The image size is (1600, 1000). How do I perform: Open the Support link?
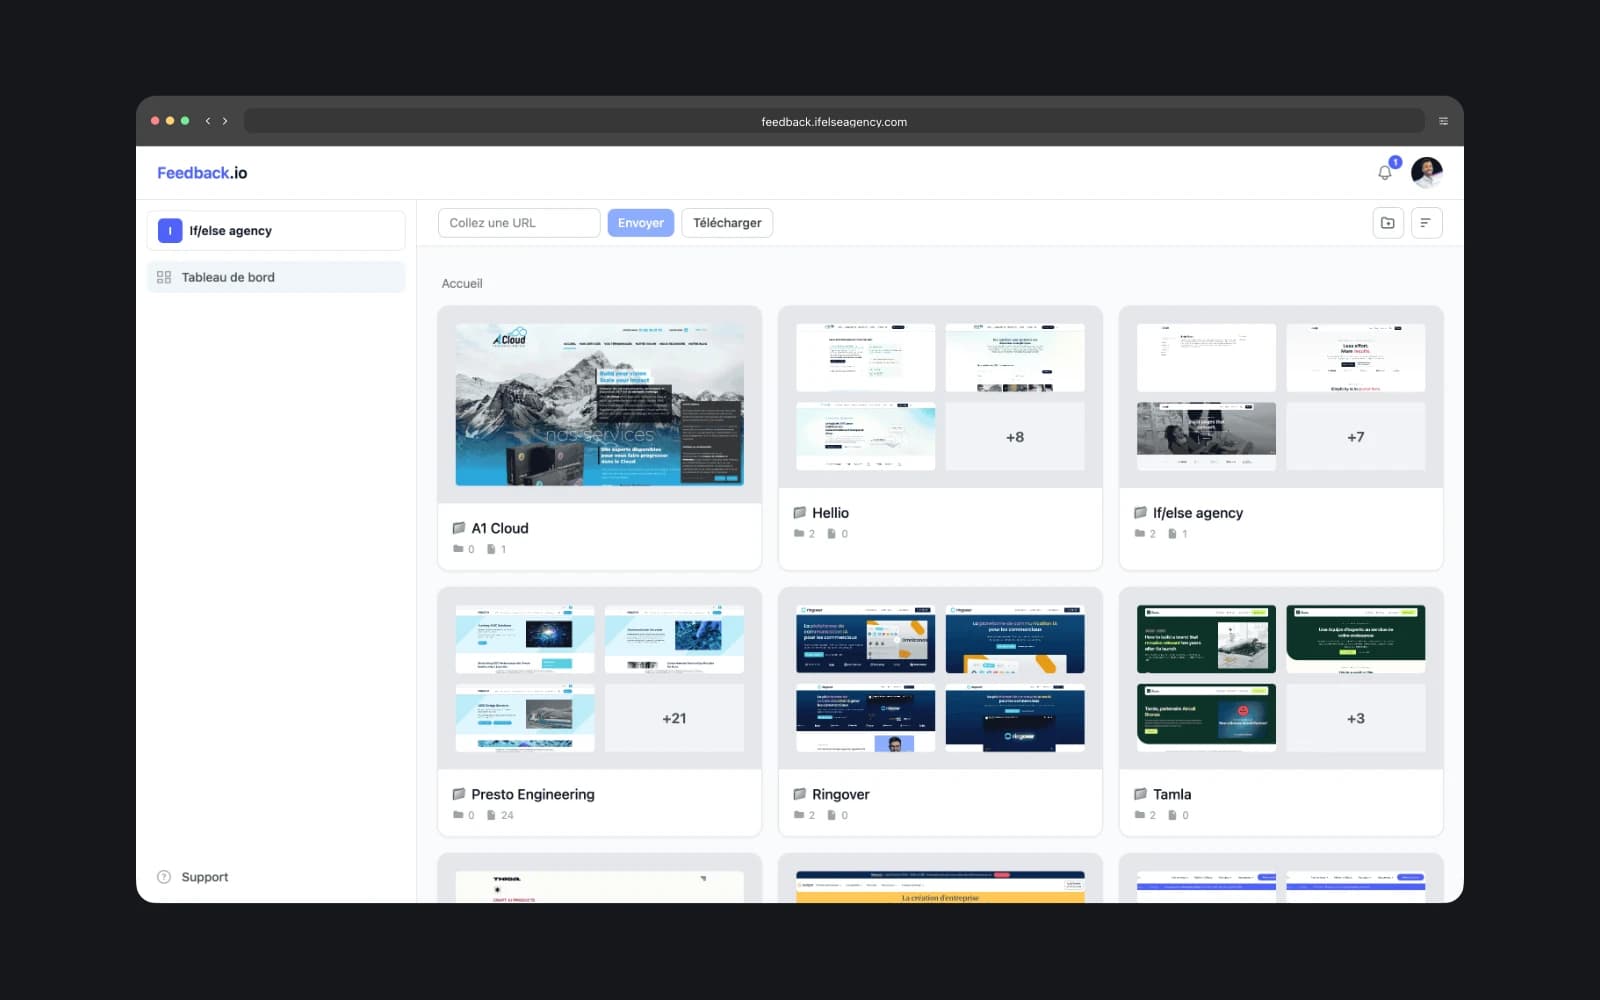click(205, 877)
